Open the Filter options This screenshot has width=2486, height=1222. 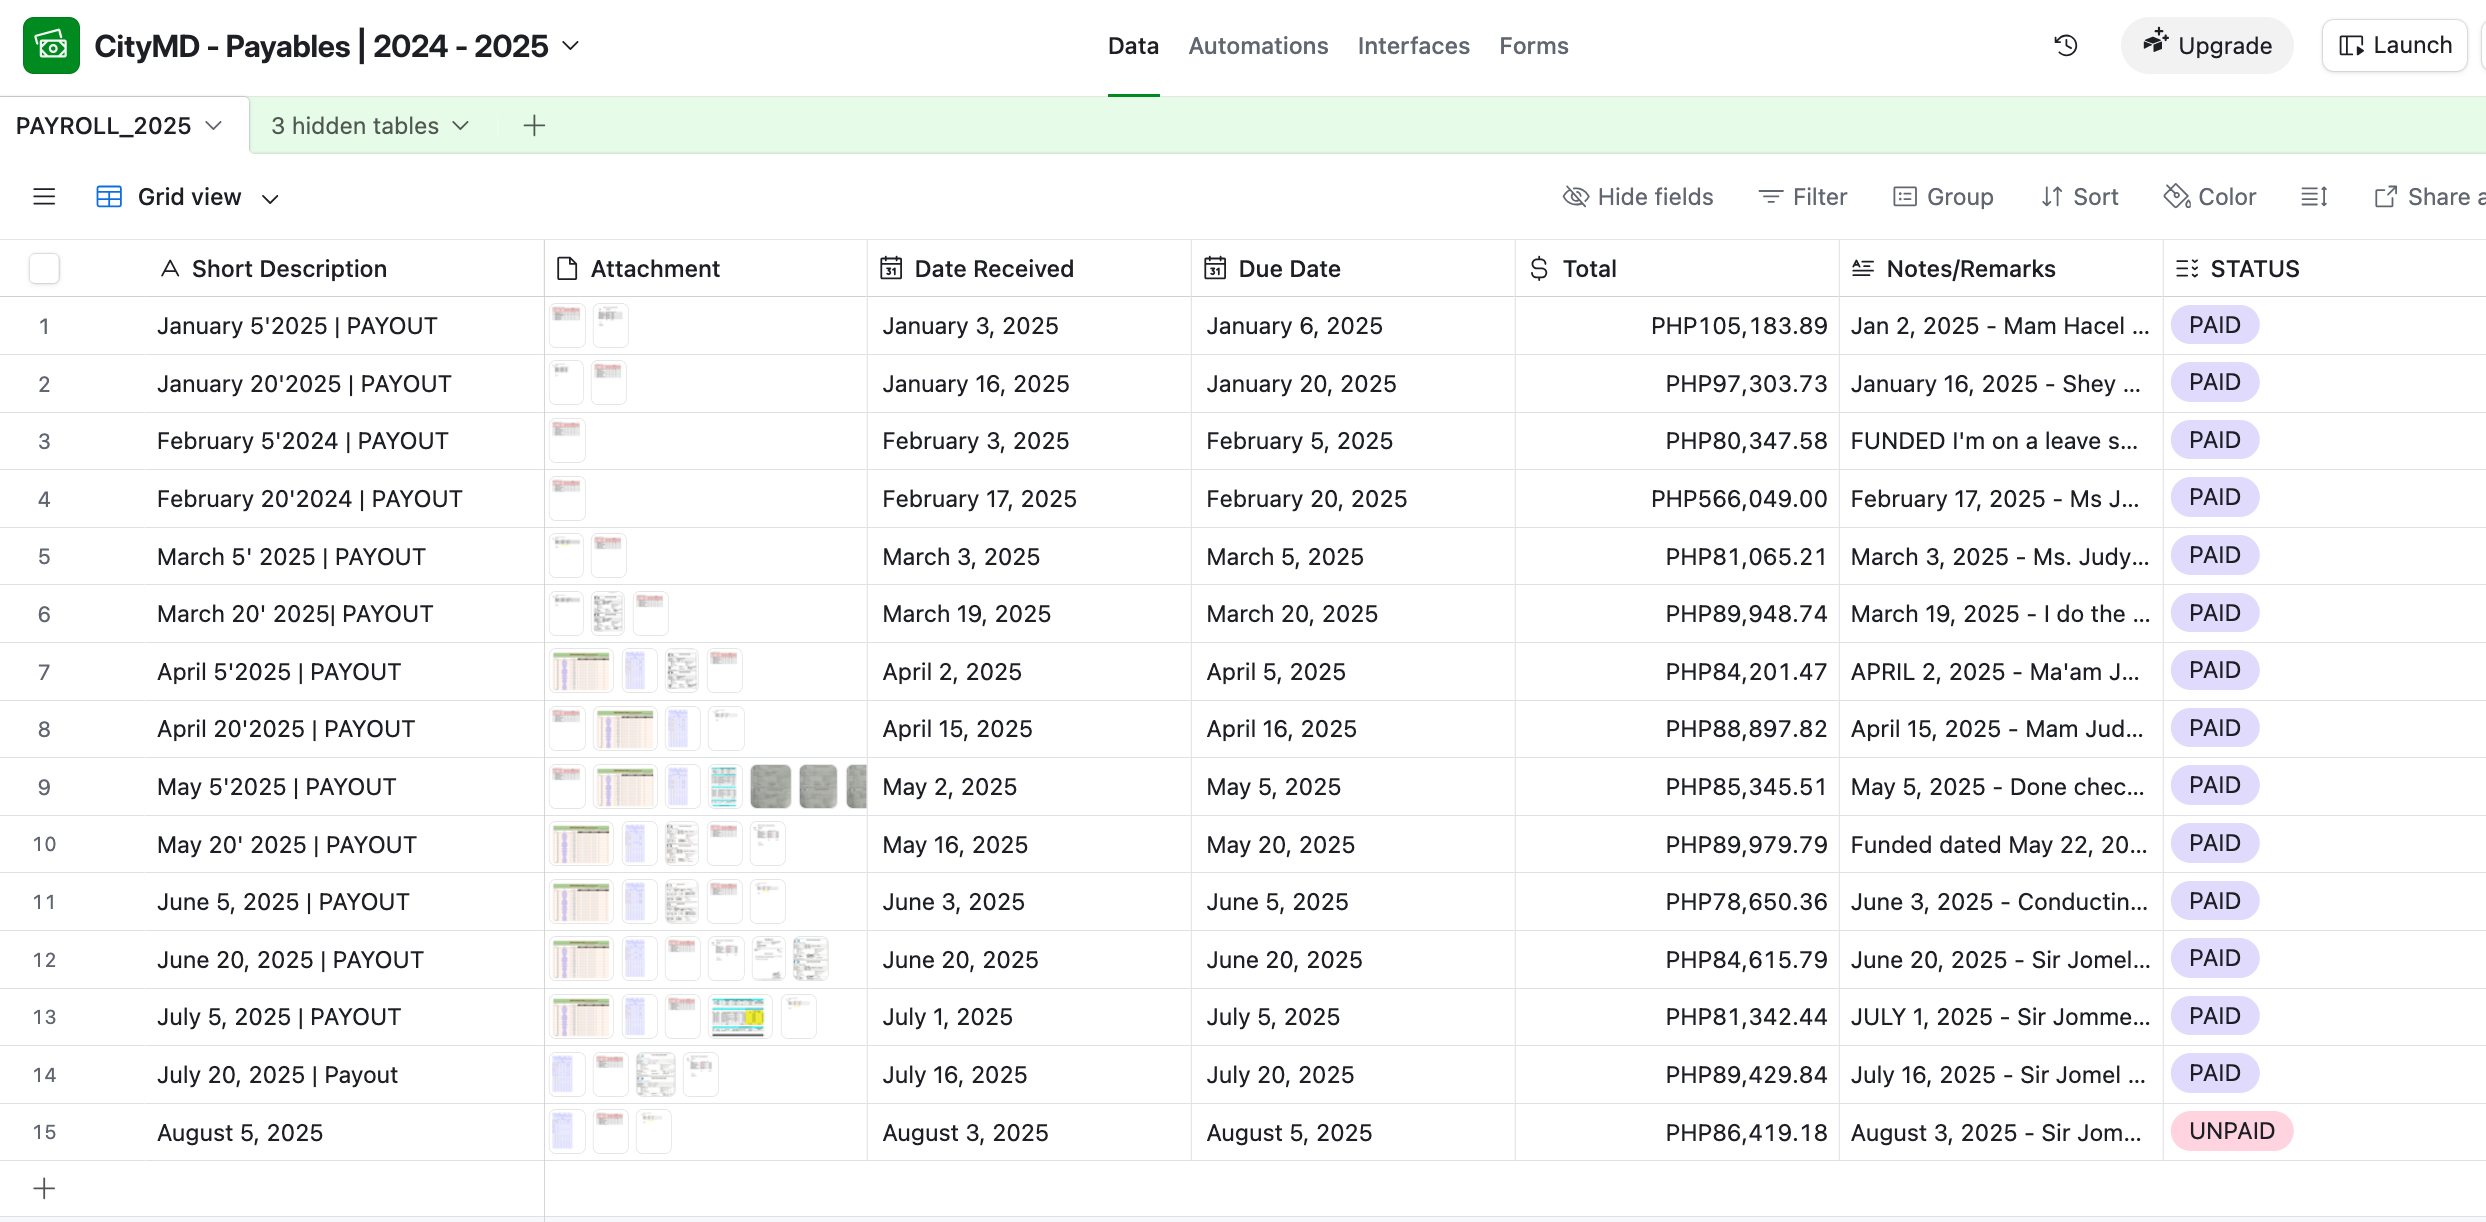point(1803,197)
